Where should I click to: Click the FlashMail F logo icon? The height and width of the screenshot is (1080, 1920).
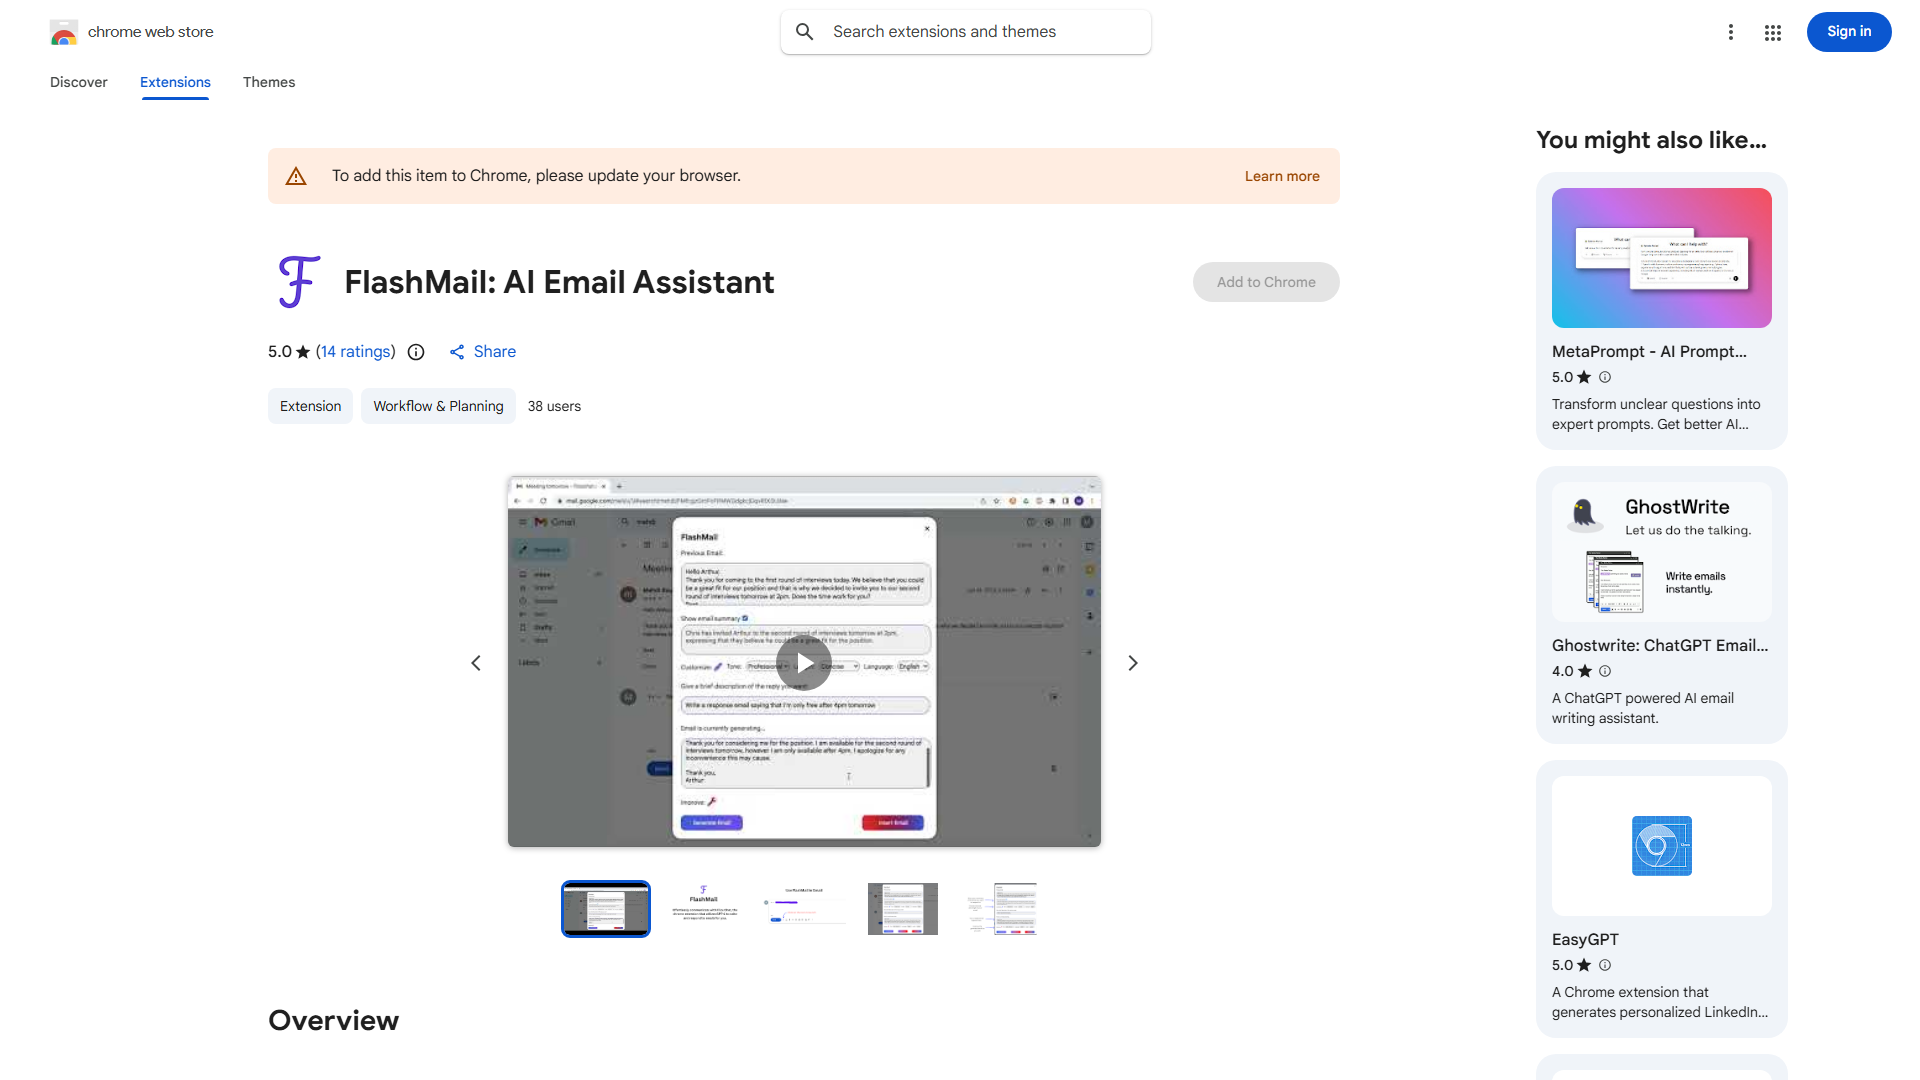point(298,282)
